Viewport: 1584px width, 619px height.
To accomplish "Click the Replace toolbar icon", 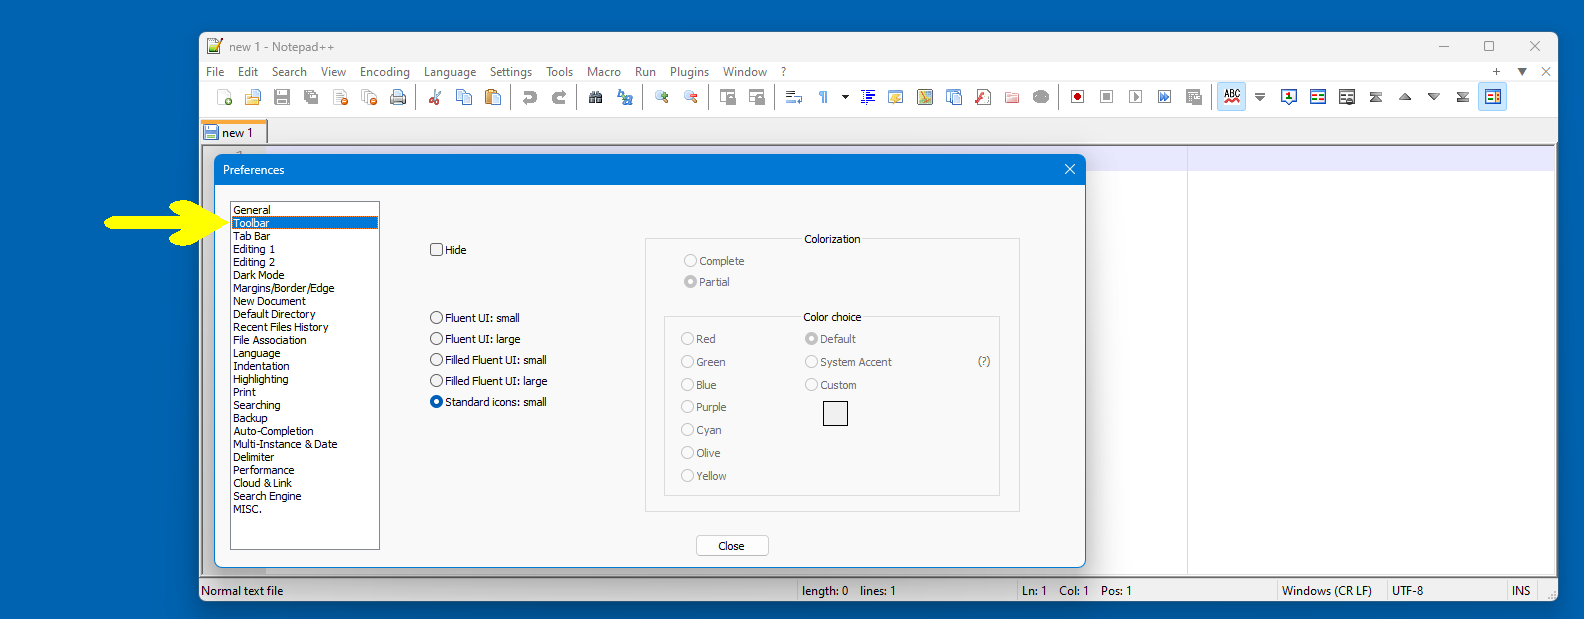I will pyautogui.click(x=625, y=97).
